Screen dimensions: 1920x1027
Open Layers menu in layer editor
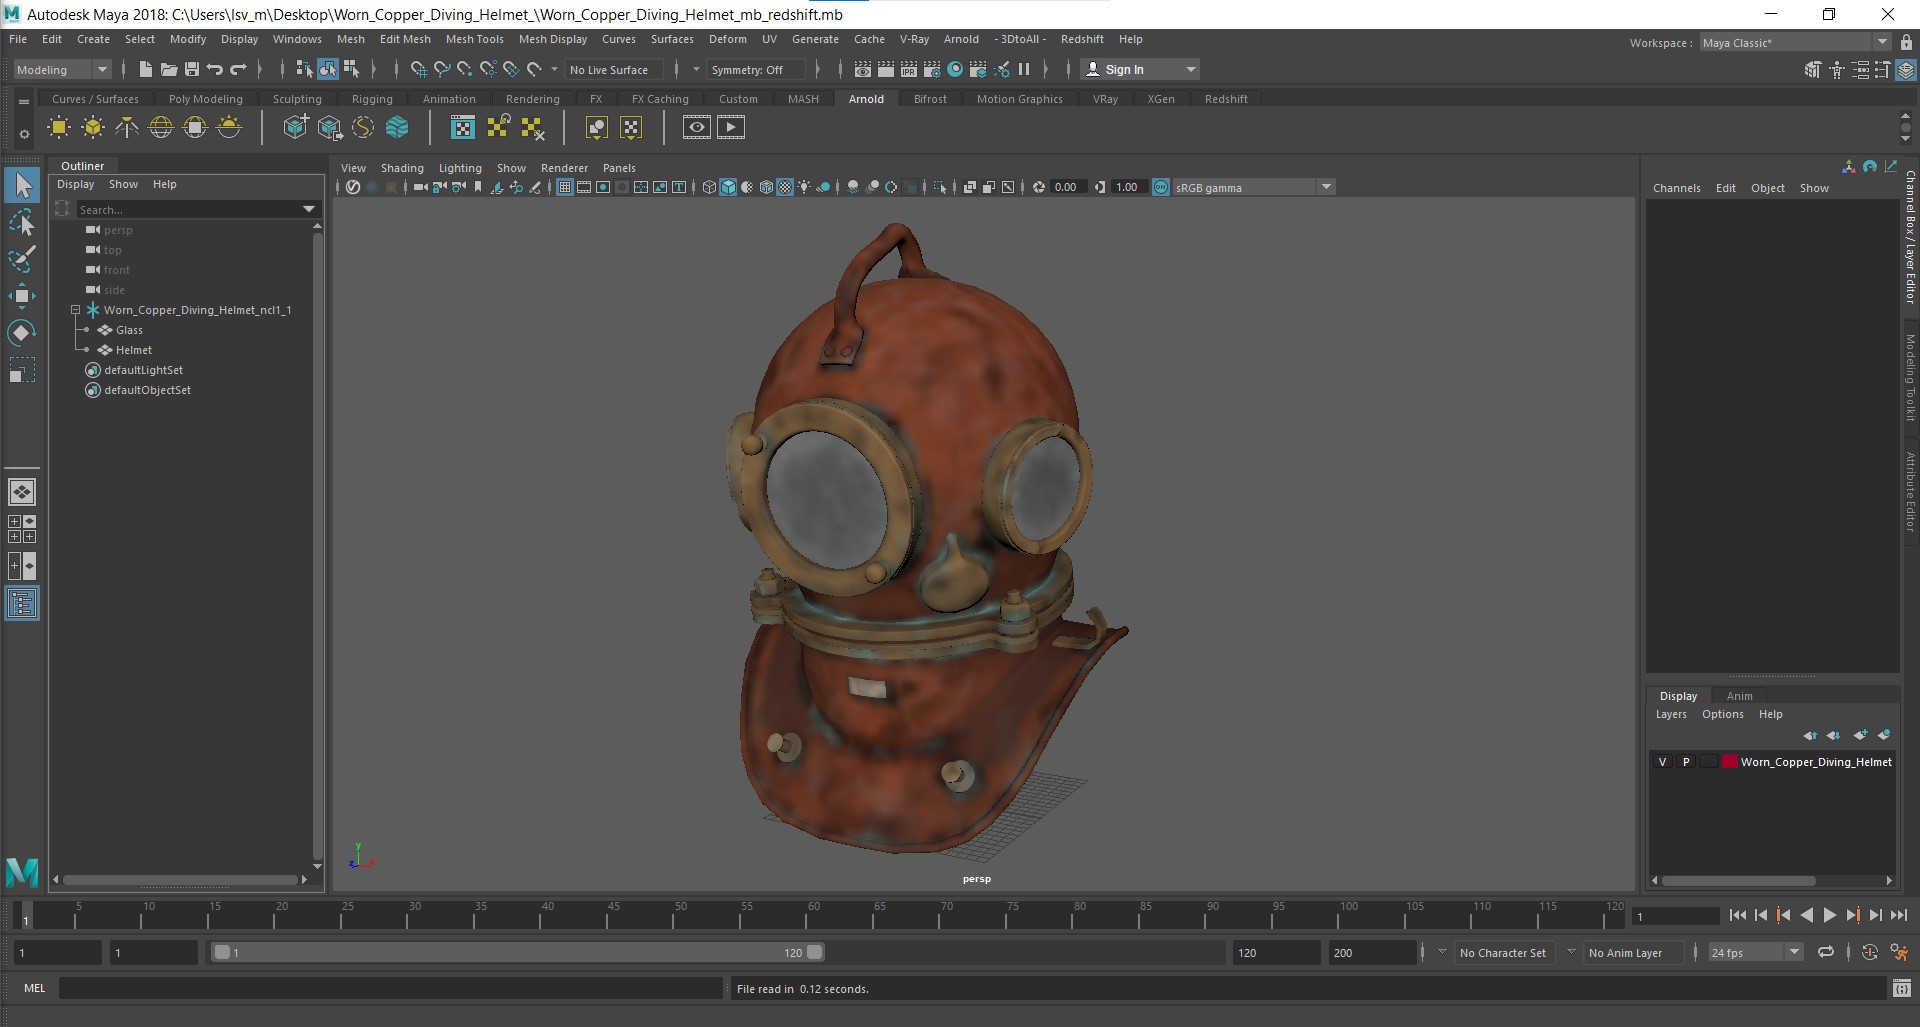pyautogui.click(x=1671, y=714)
